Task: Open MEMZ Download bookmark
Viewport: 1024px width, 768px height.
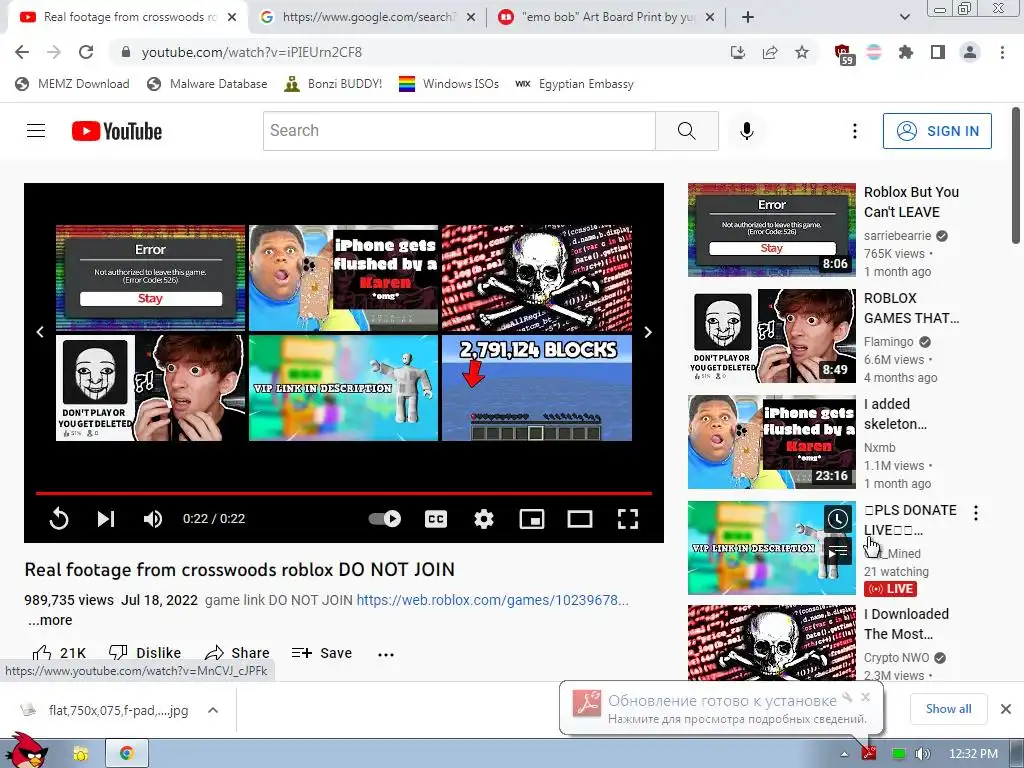Action: 72,84
